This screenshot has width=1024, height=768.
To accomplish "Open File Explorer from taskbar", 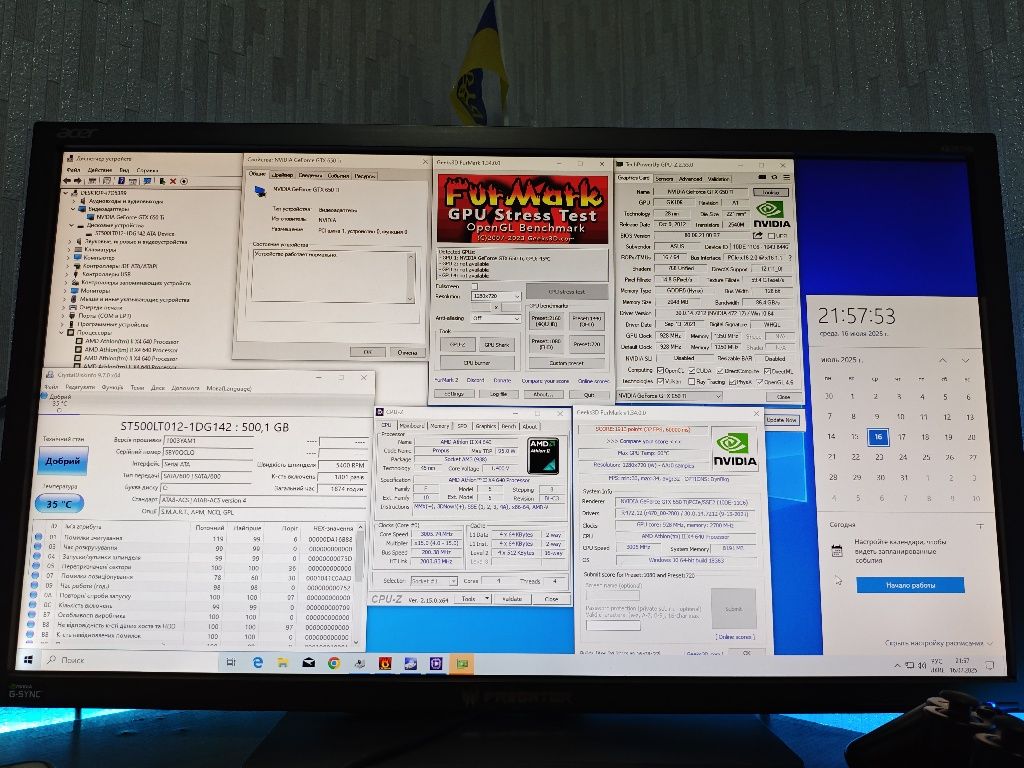I will (x=283, y=662).
